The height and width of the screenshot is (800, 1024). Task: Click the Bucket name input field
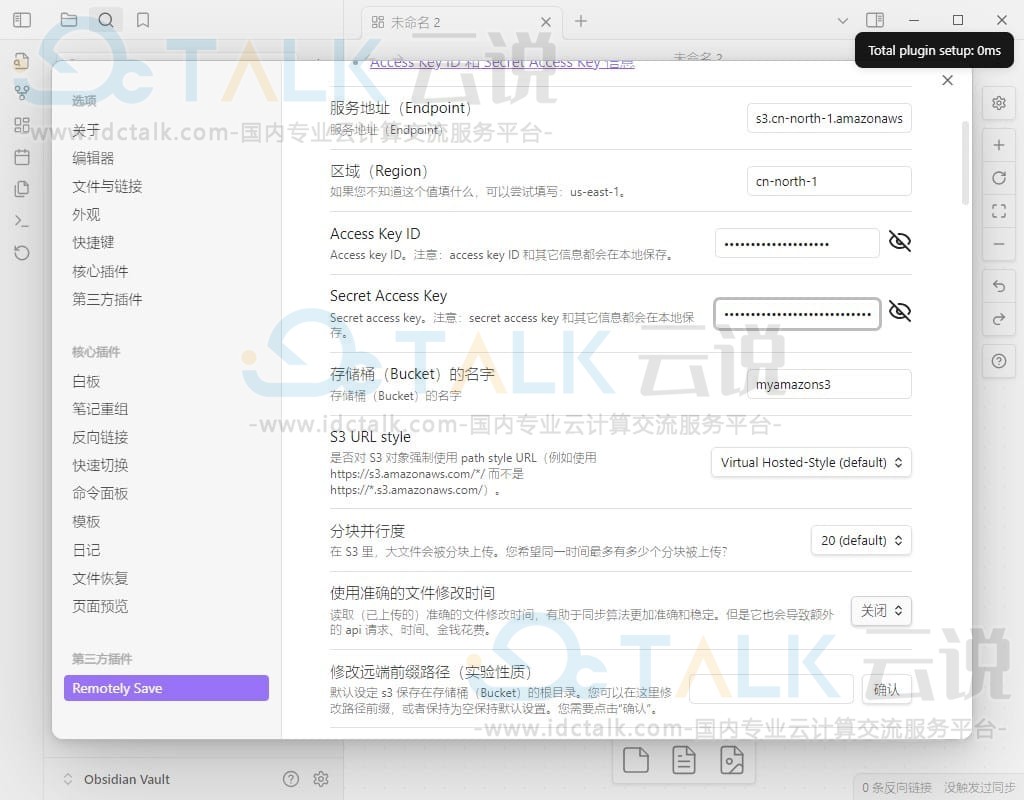pos(829,384)
